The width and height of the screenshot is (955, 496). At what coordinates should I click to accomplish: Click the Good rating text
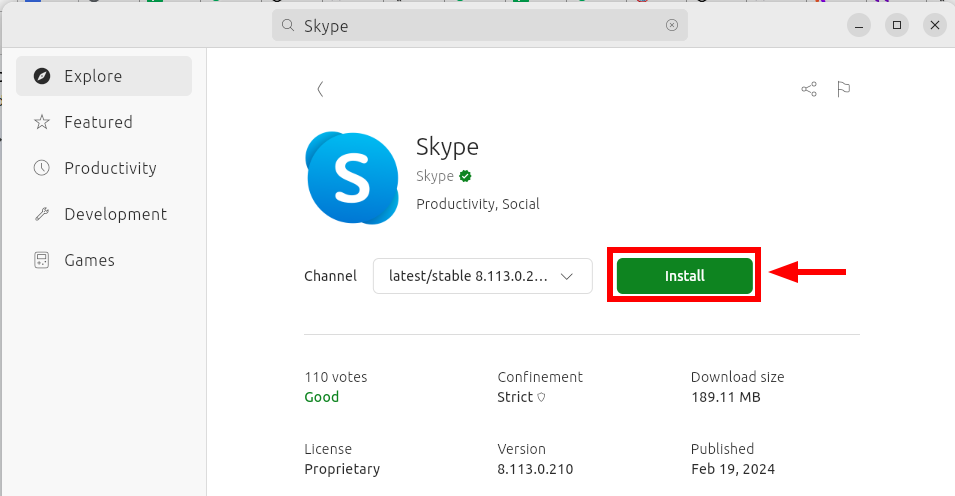(322, 397)
